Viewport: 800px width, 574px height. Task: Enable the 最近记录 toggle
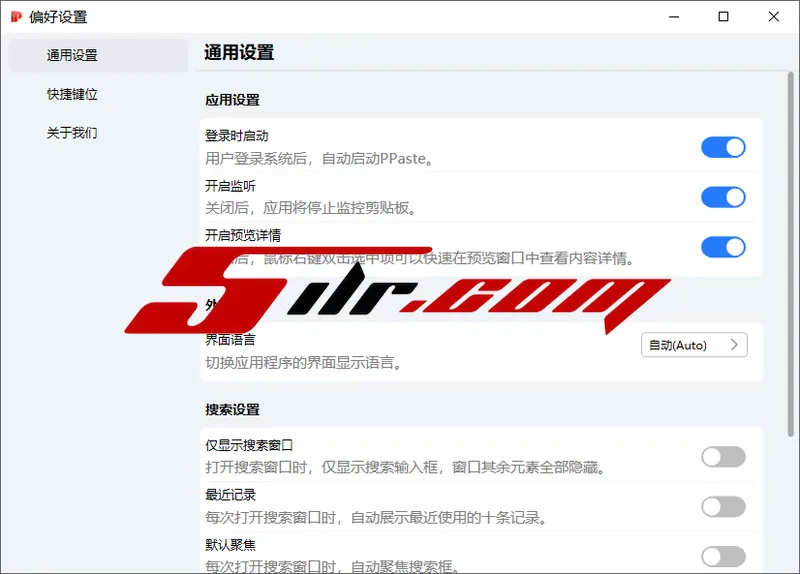pyautogui.click(x=723, y=507)
